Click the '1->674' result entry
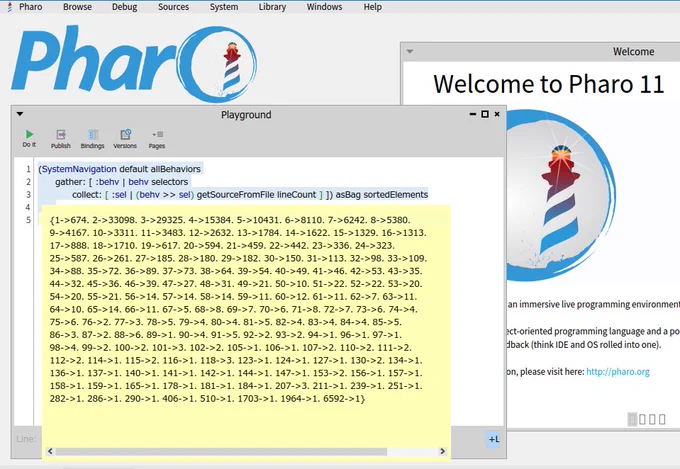680x469 pixels. [69, 220]
